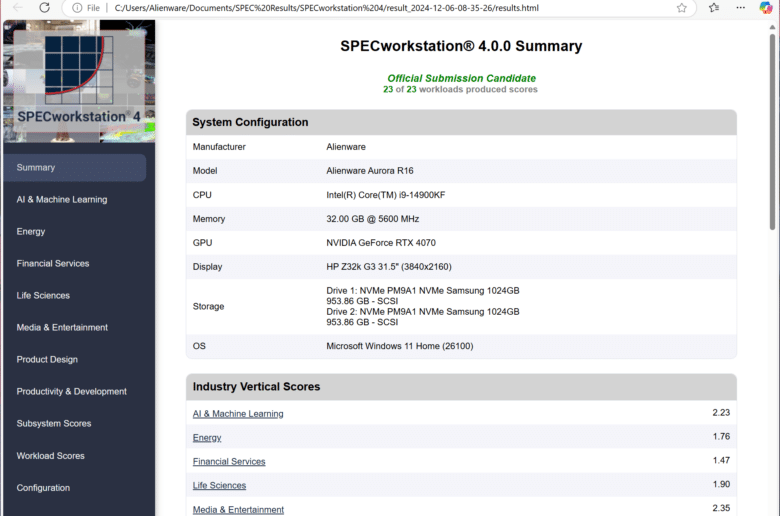
Task: Open Workload Scores in the sidebar
Action: [51, 456]
